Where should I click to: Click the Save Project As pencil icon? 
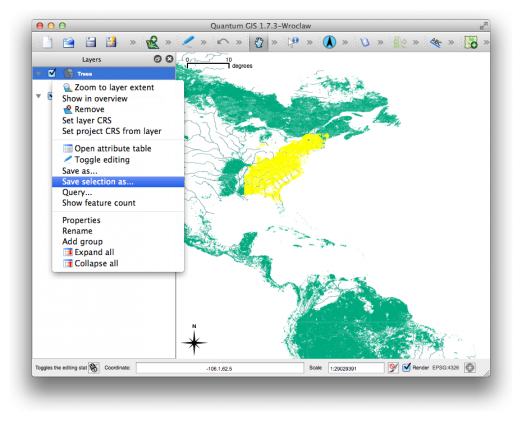pos(111,42)
